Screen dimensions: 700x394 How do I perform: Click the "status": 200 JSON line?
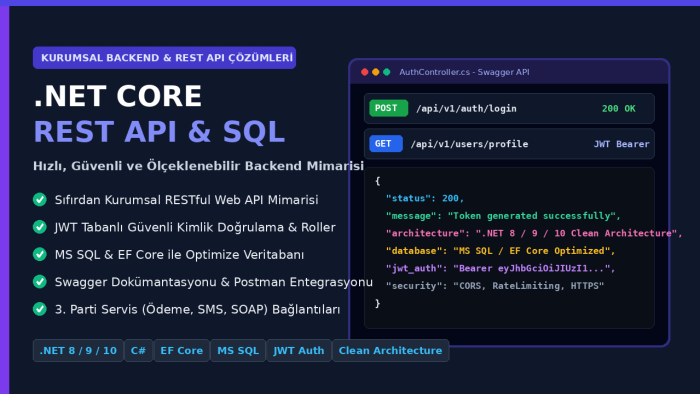click(425, 198)
